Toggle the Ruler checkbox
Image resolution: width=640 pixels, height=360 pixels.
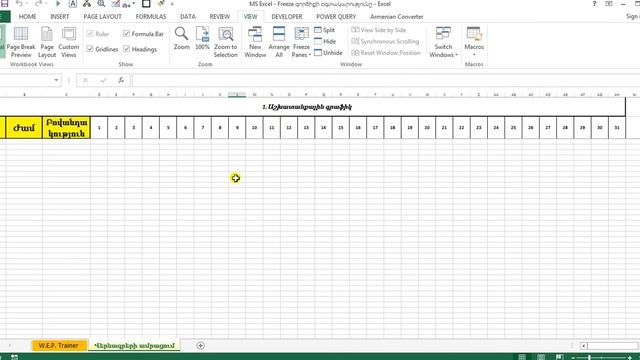coord(98,34)
